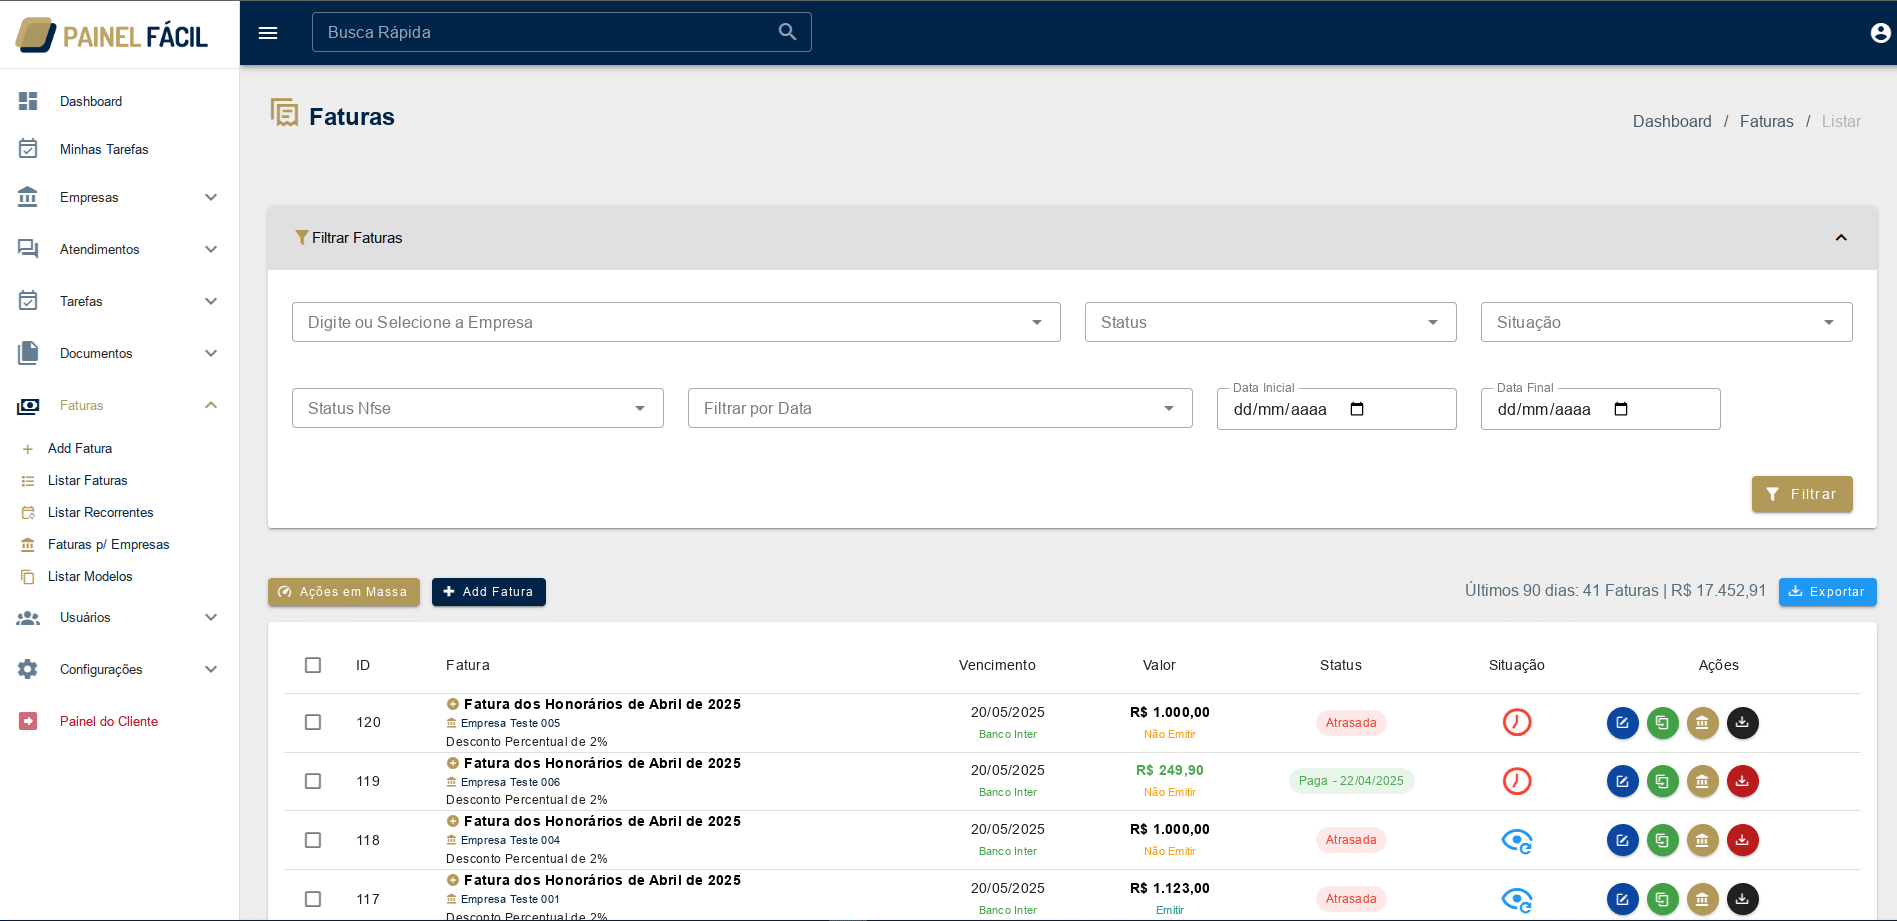Click green copy icon for invoice 119
The width and height of the screenshot is (1897, 921).
coord(1662,781)
